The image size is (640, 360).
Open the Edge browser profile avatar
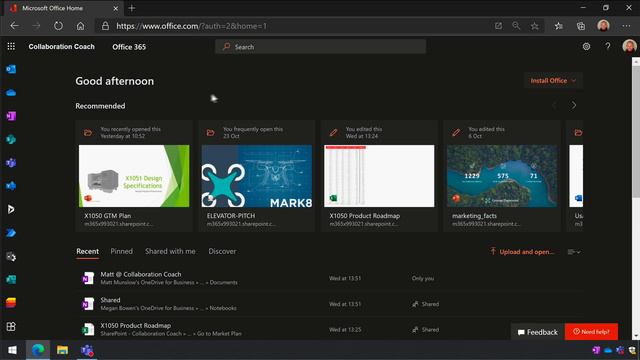pyautogui.click(x=603, y=26)
